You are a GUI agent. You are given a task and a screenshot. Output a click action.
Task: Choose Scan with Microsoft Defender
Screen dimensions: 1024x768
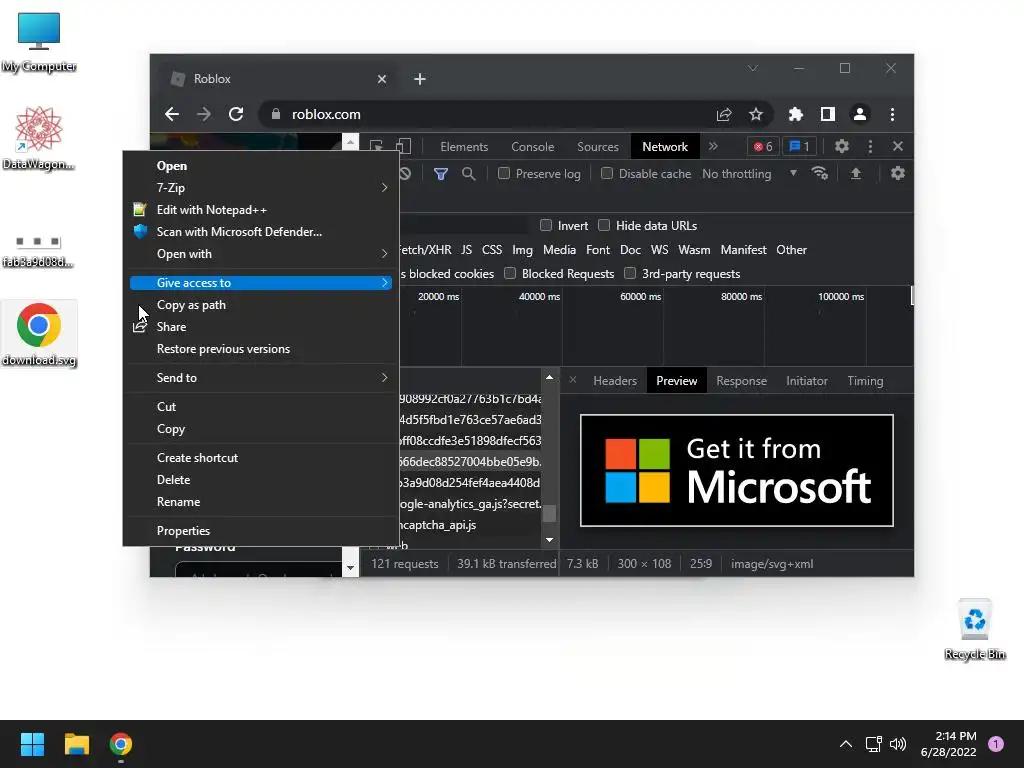click(x=261, y=232)
